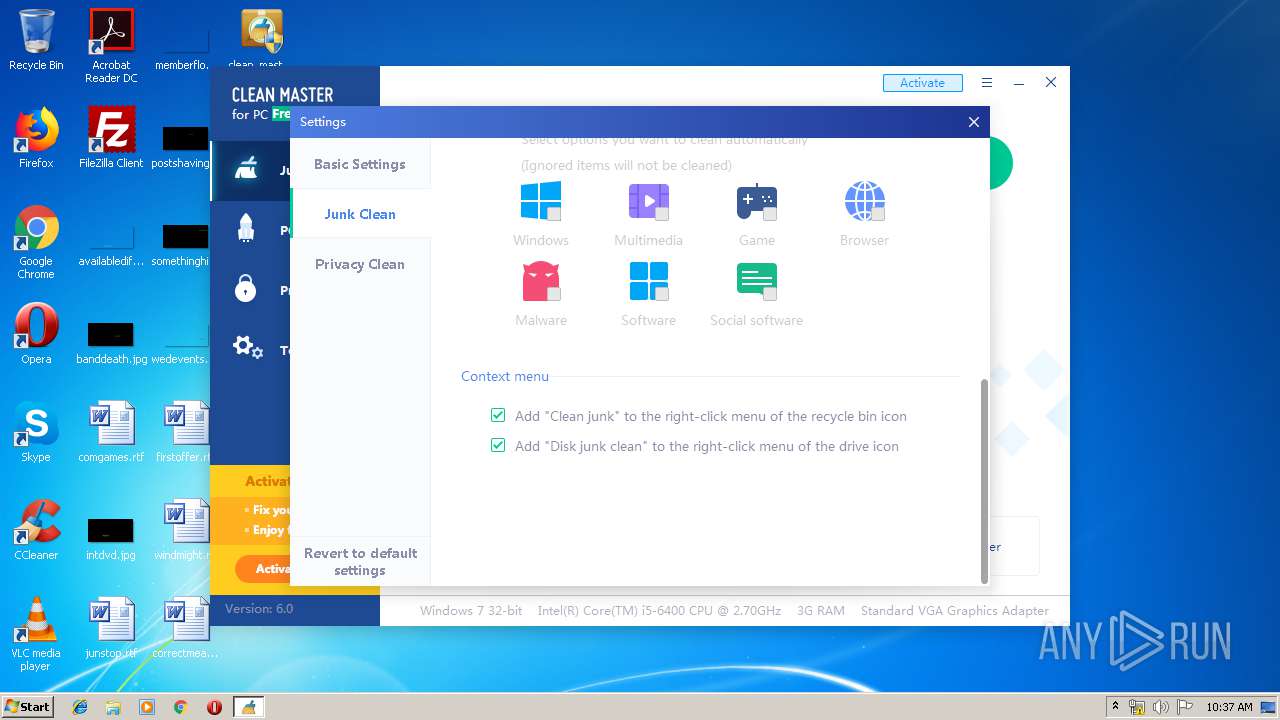Open PC Boost rocket icon in sidebar

pyautogui.click(x=246, y=229)
